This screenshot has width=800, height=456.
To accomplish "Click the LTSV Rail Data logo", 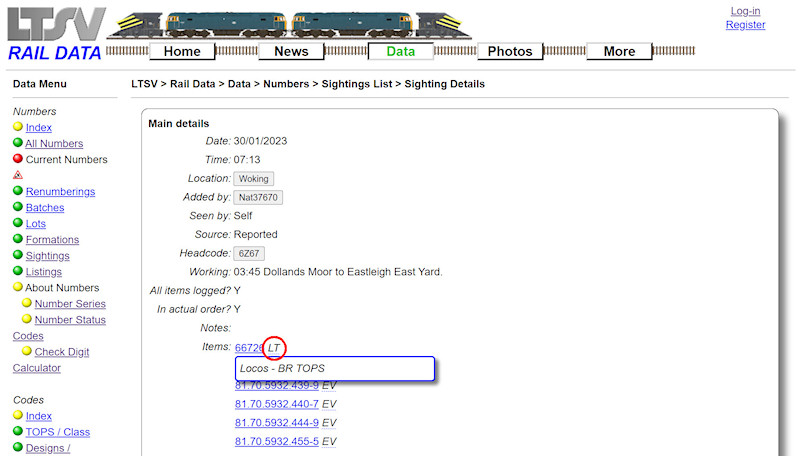I will coord(56,33).
